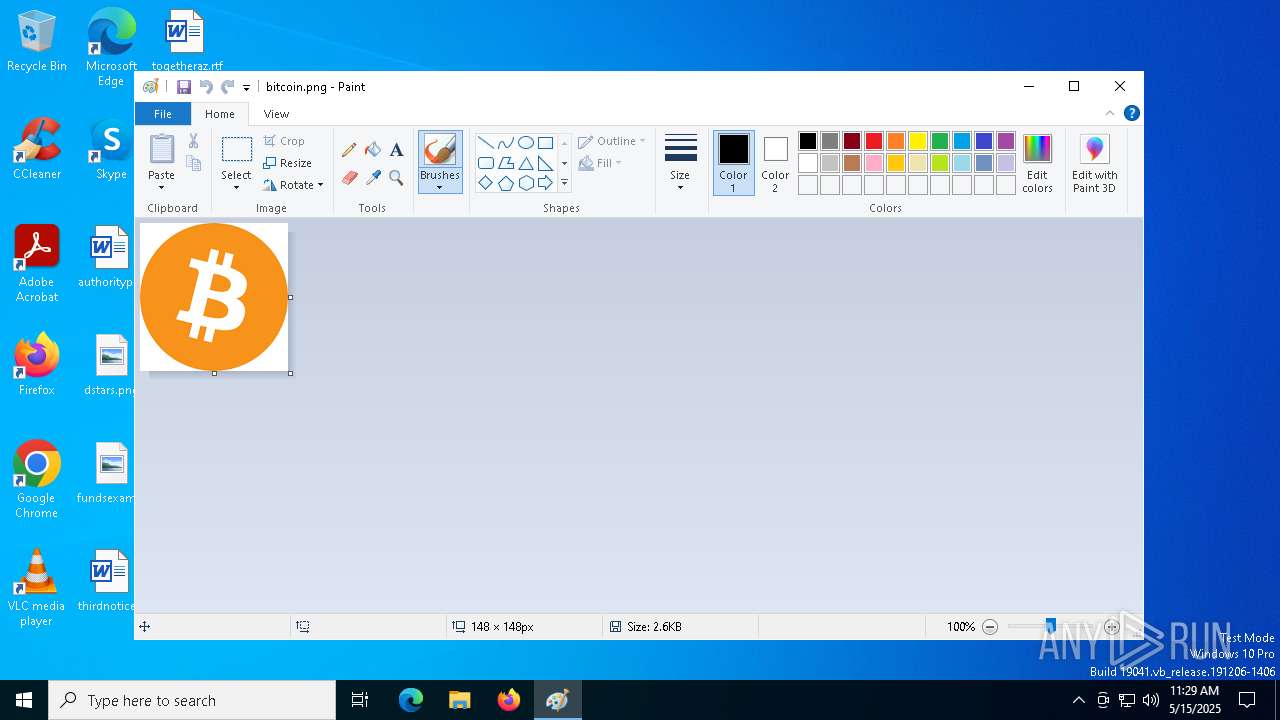Viewport: 1280px width, 720px height.
Task: Open Edit with Paint 3D
Action: pos(1095,163)
